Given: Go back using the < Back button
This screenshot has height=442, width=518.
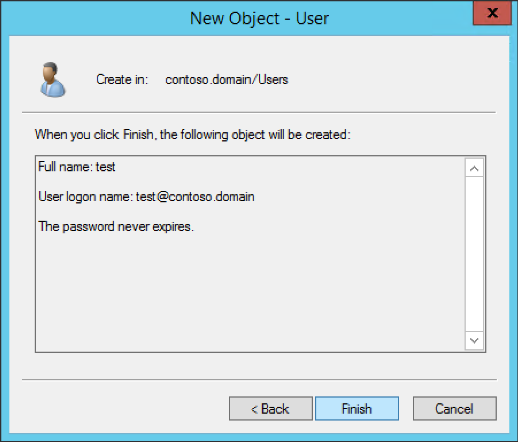Looking at the screenshot, I should pyautogui.click(x=271, y=409).
